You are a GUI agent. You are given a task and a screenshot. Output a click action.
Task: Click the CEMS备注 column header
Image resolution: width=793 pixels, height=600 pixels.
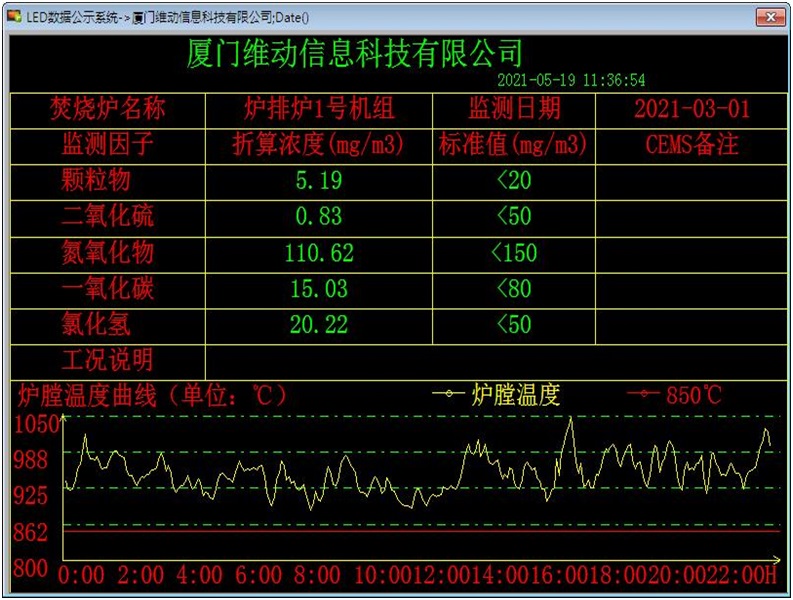pyautogui.click(x=691, y=145)
